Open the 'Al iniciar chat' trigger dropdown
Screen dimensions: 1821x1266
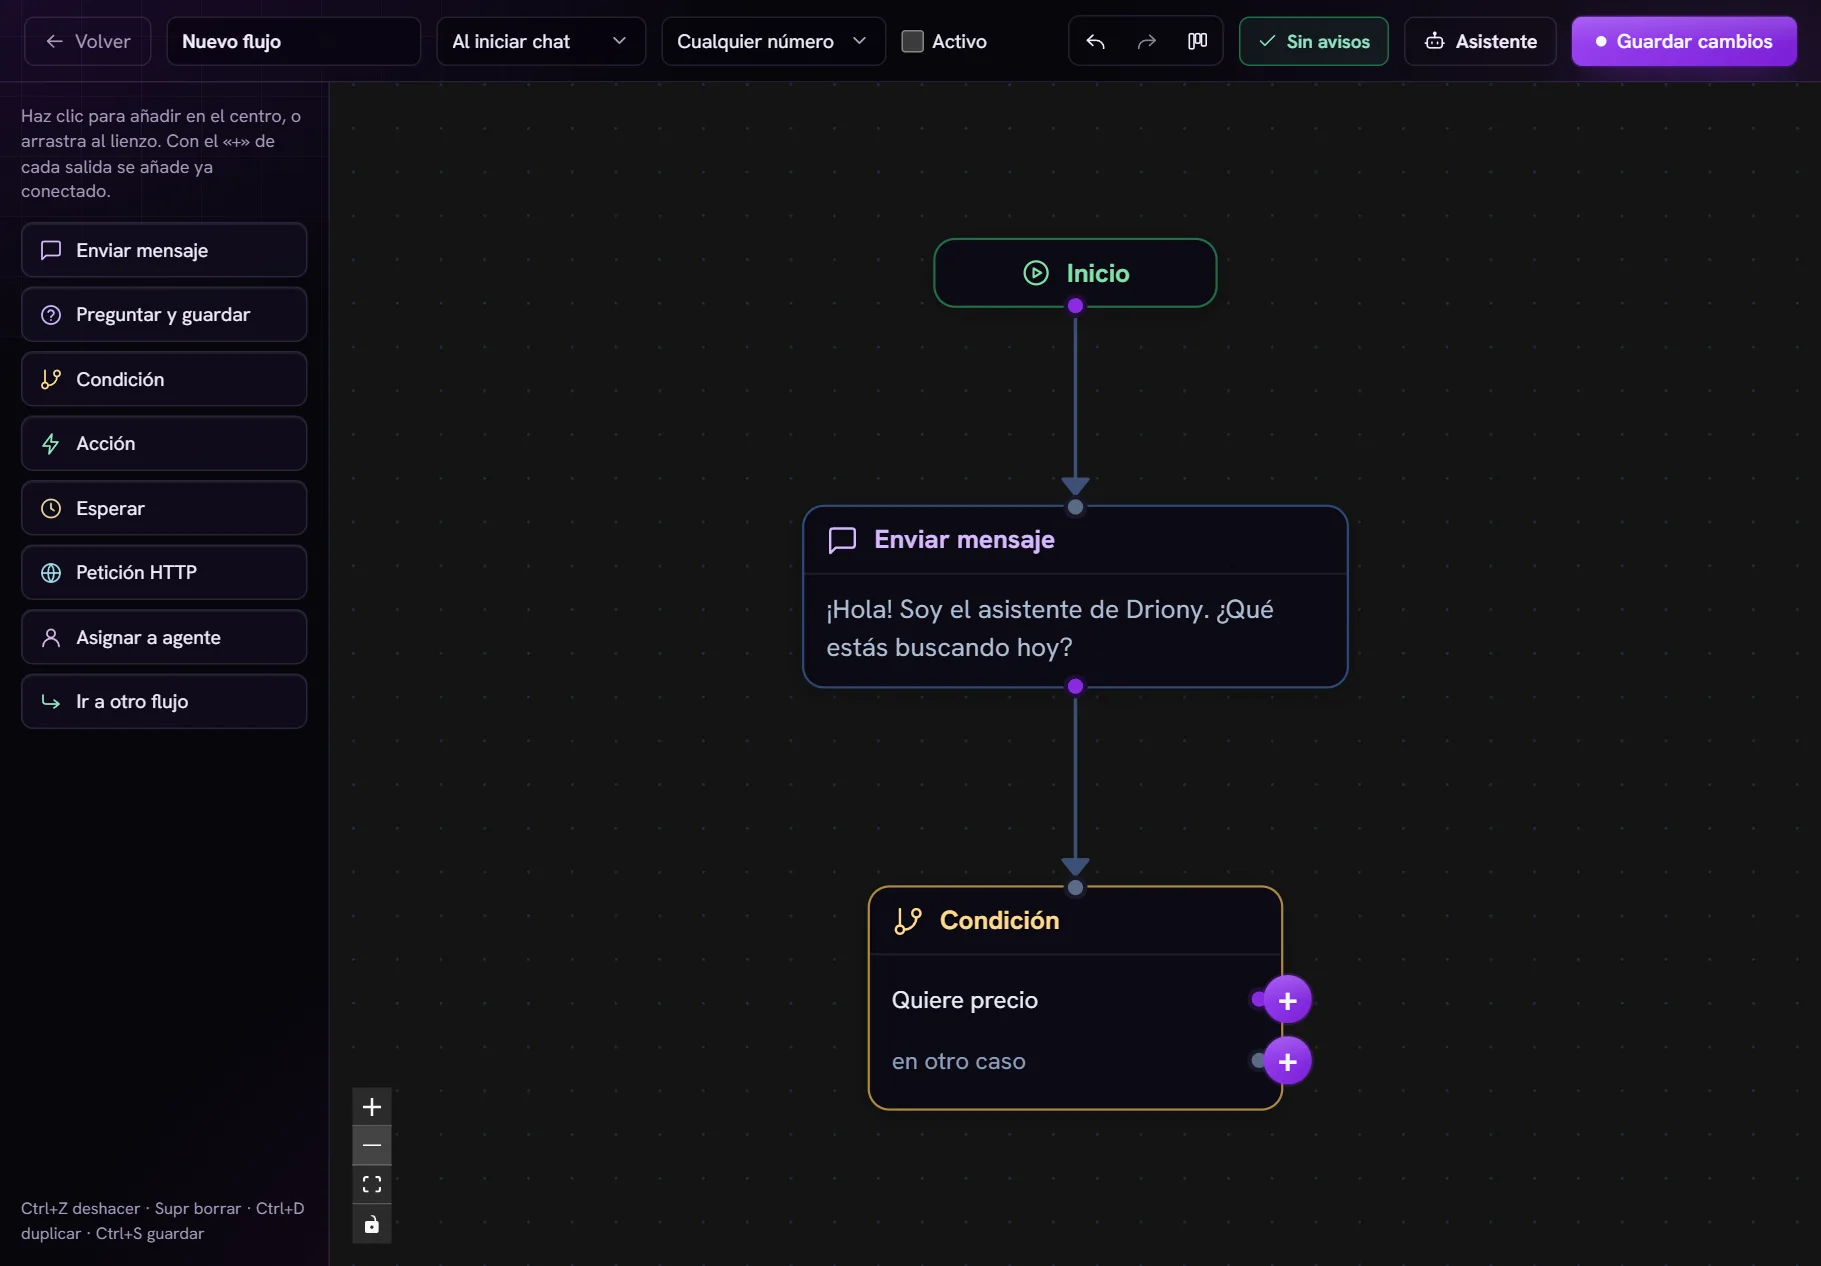(541, 41)
